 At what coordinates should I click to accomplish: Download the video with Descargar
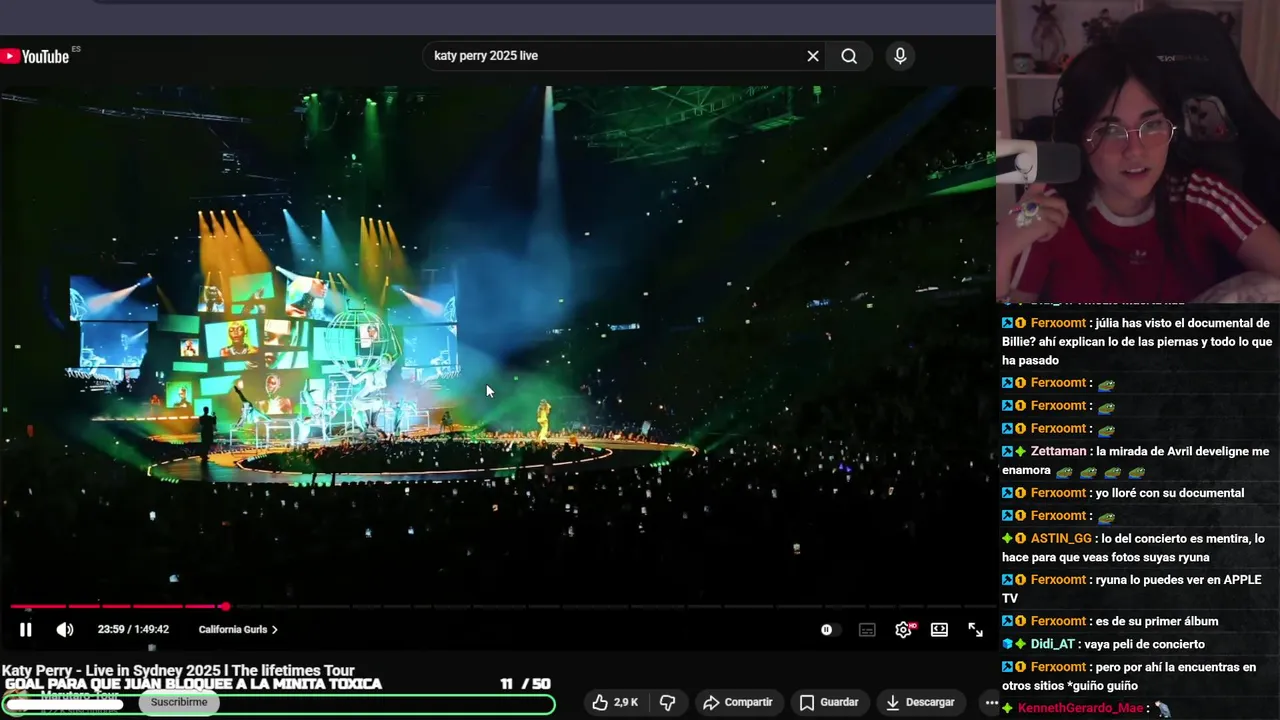coord(920,702)
